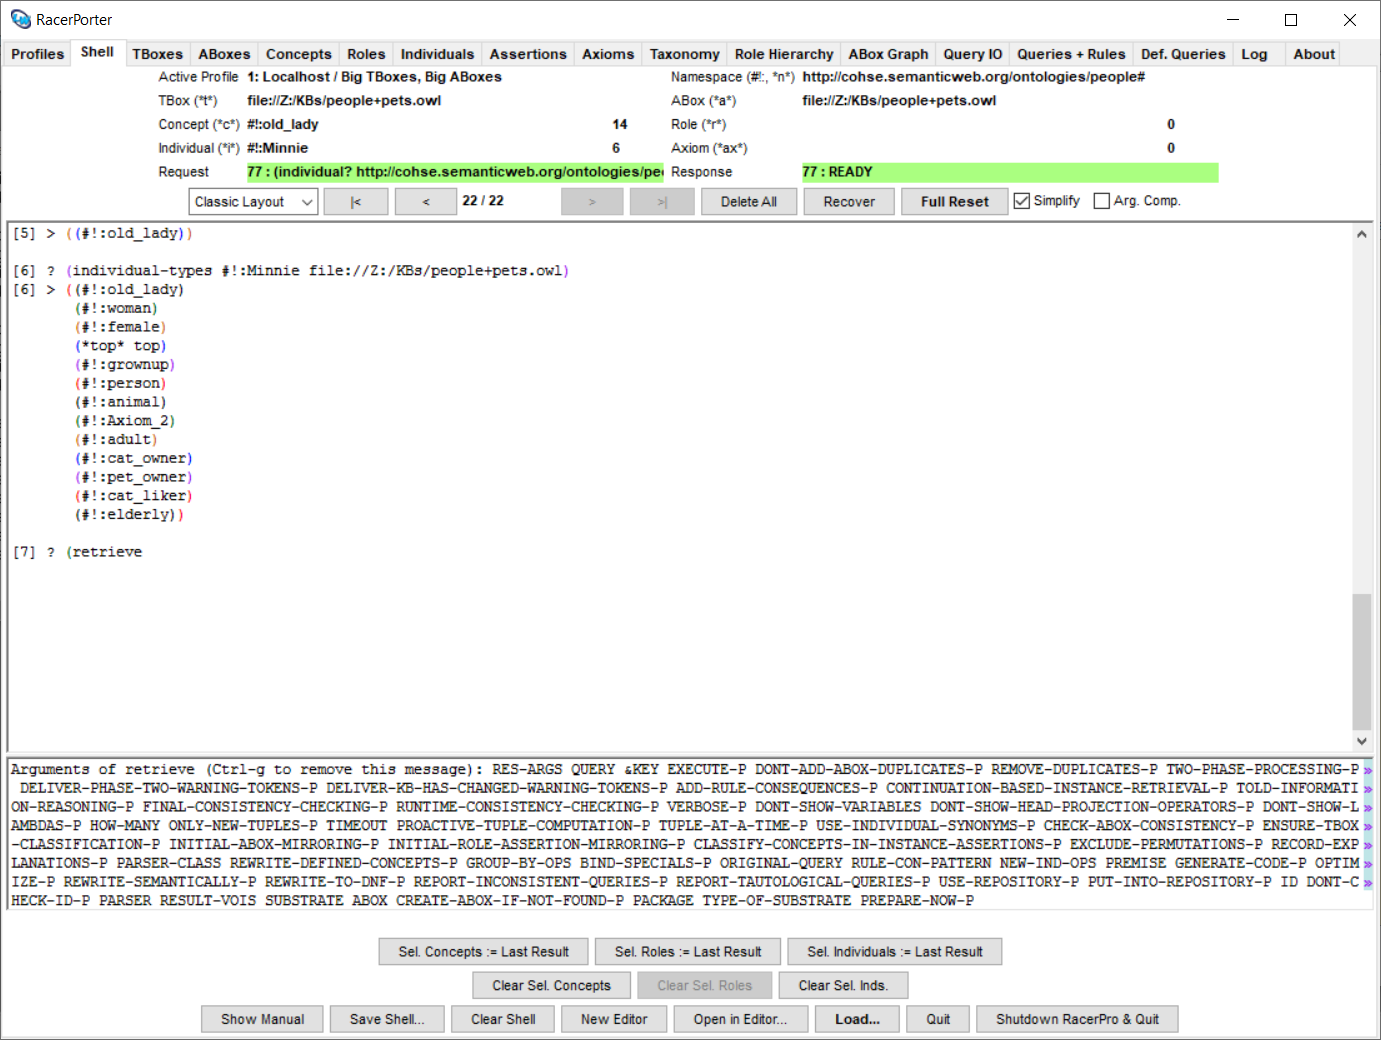Click the Concept value '#!:old_lady'
The width and height of the screenshot is (1381, 1040).
[283, 124]
